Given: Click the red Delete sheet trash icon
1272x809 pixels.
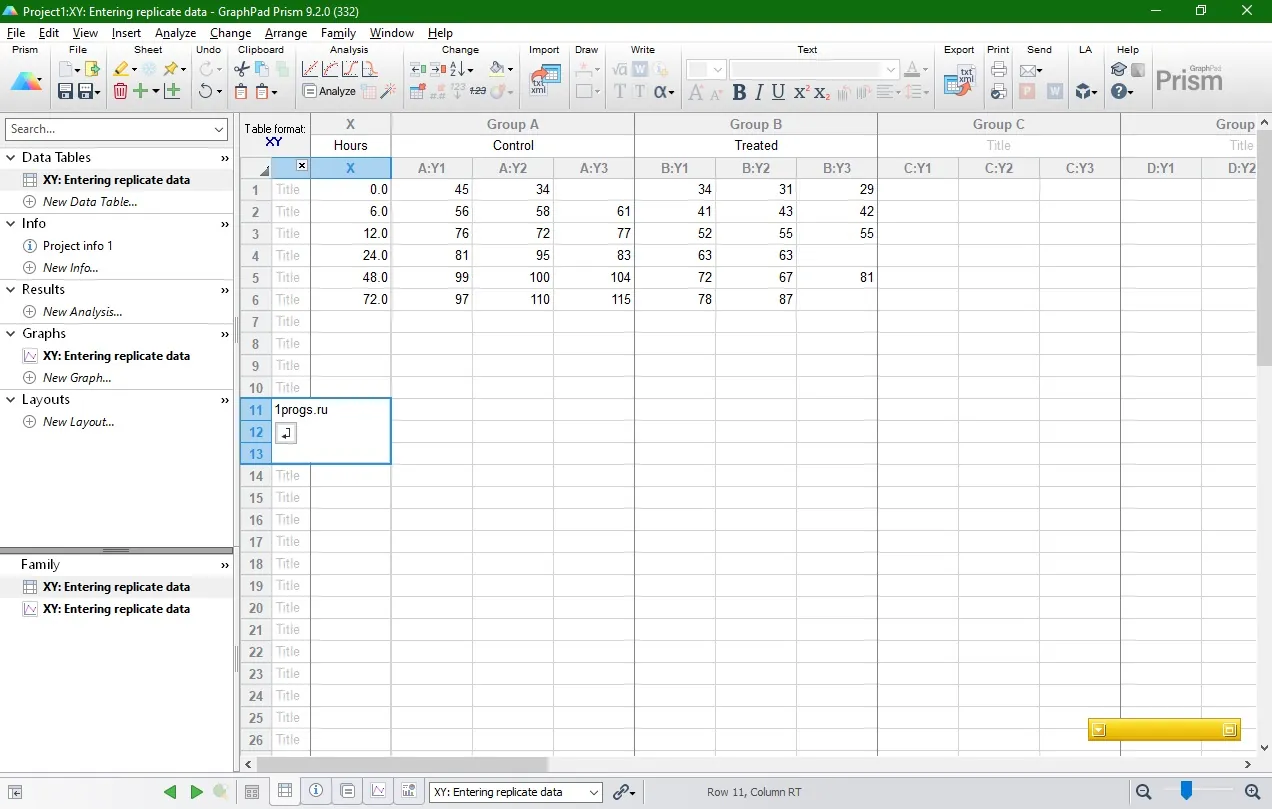Looking at the screenshot, I should [120, 91].
